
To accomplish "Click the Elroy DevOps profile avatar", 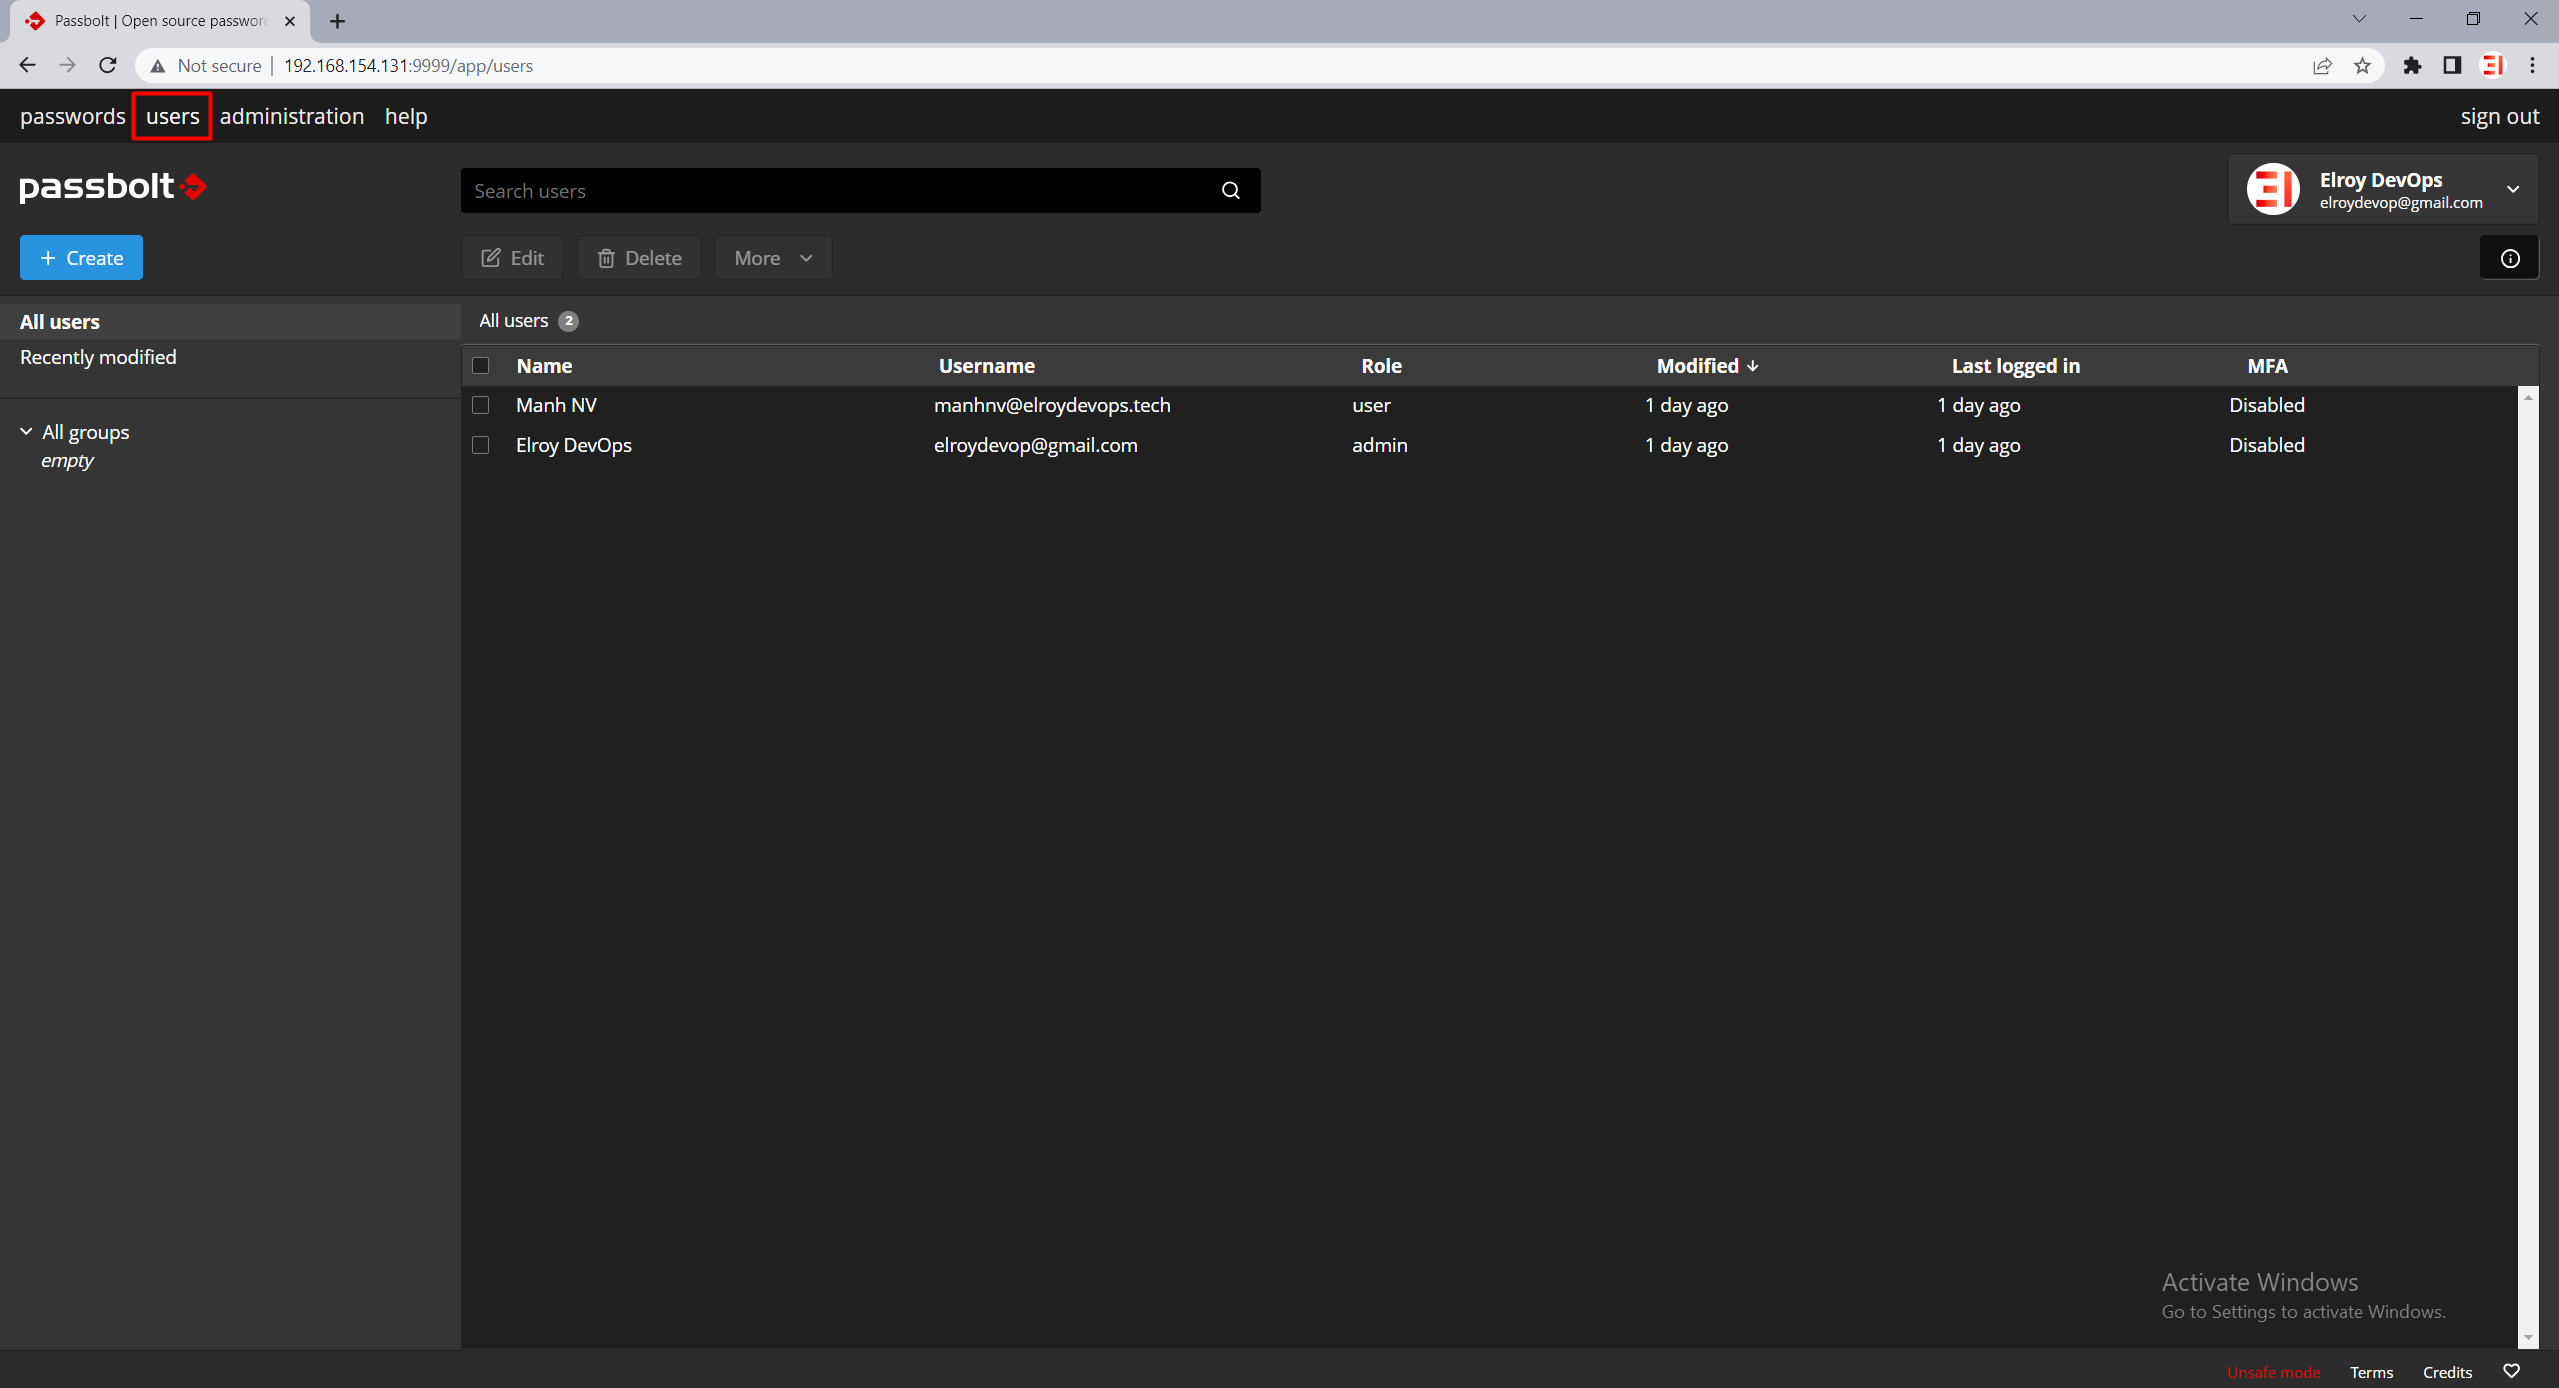I will (x=2273, y=189).
